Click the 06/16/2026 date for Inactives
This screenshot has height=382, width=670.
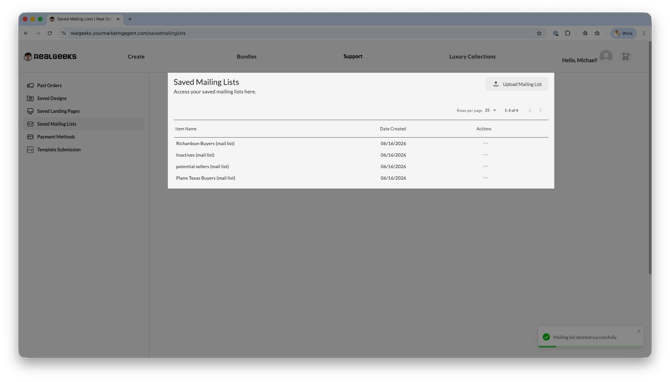393,155
